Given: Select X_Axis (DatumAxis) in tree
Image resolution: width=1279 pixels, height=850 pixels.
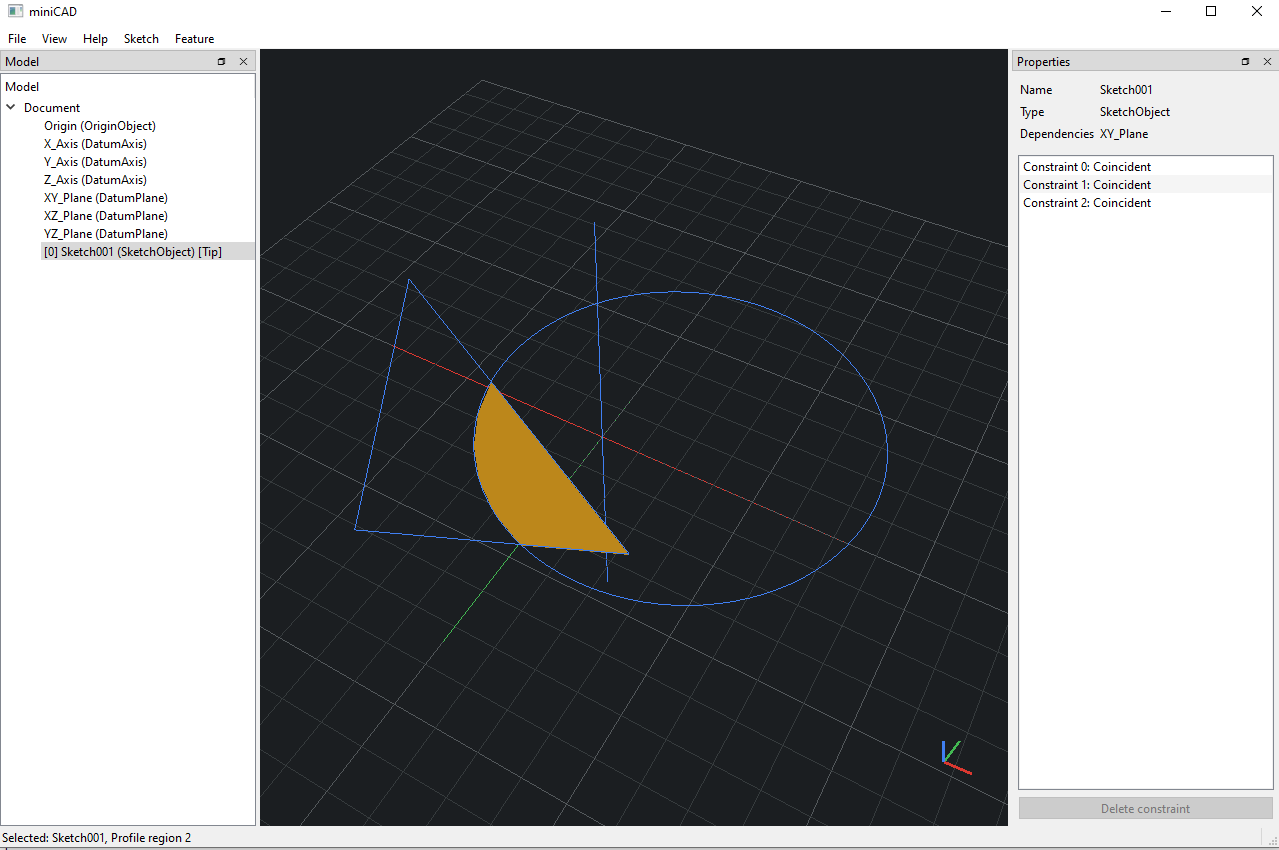Looking at the screenshot, I should pyautogui.click(x=95, y=144).
